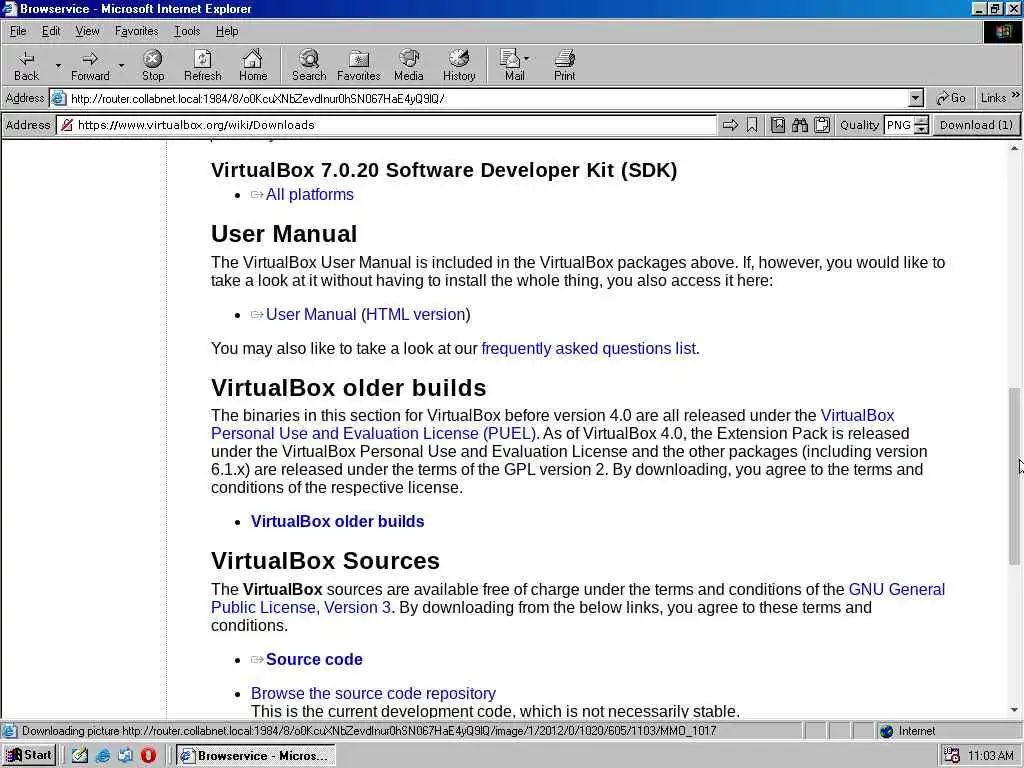Click the Start button
This screenshot has height=768, width=1024.
(x=29, y=756)
